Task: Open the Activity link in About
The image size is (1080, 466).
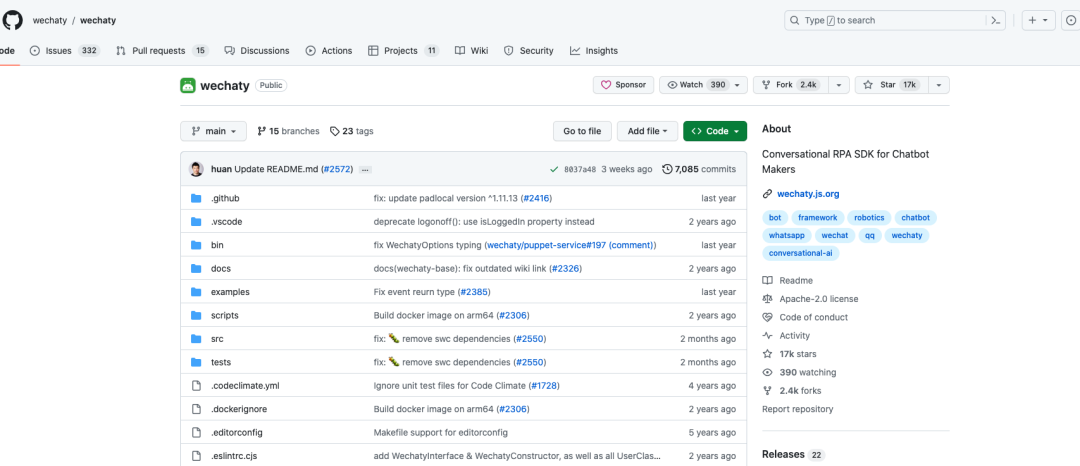Action: point(787,336)
